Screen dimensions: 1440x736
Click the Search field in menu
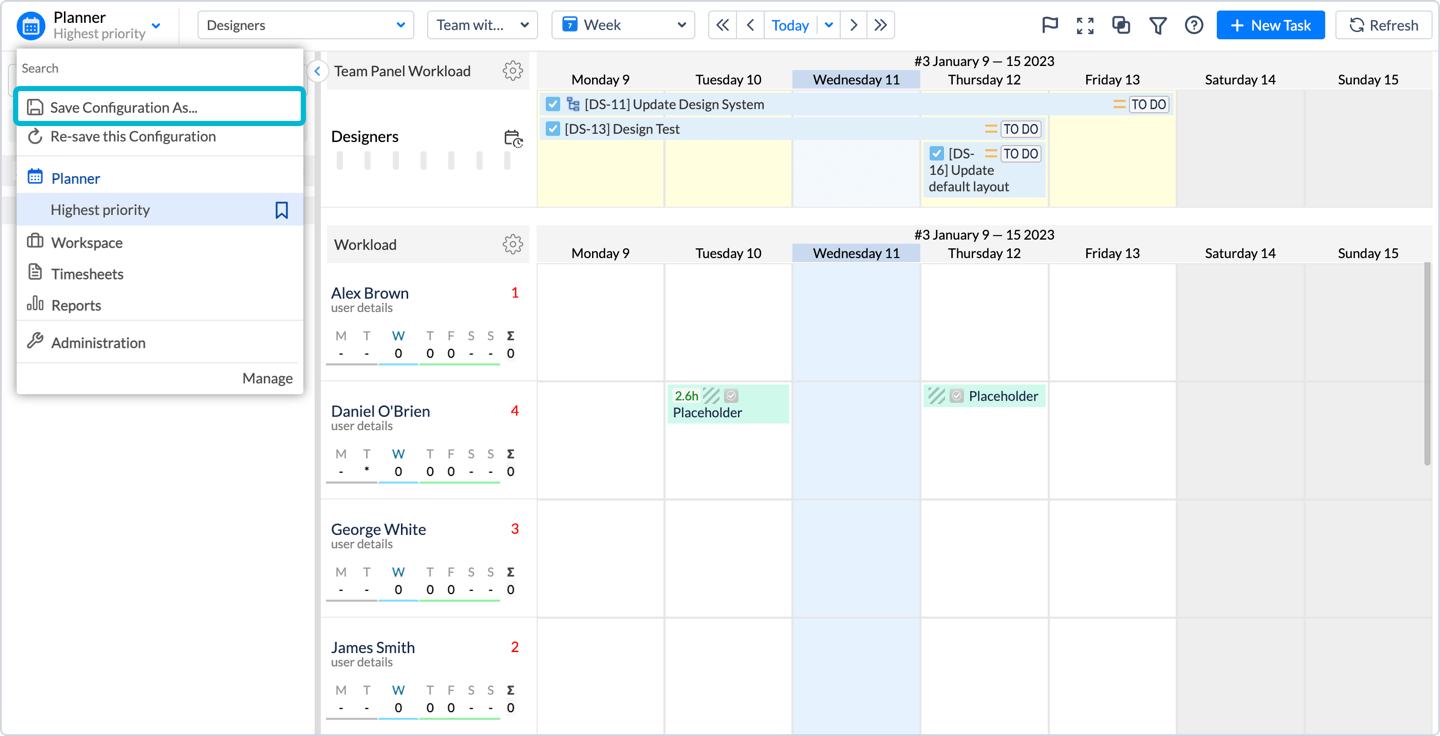(159, 68)
